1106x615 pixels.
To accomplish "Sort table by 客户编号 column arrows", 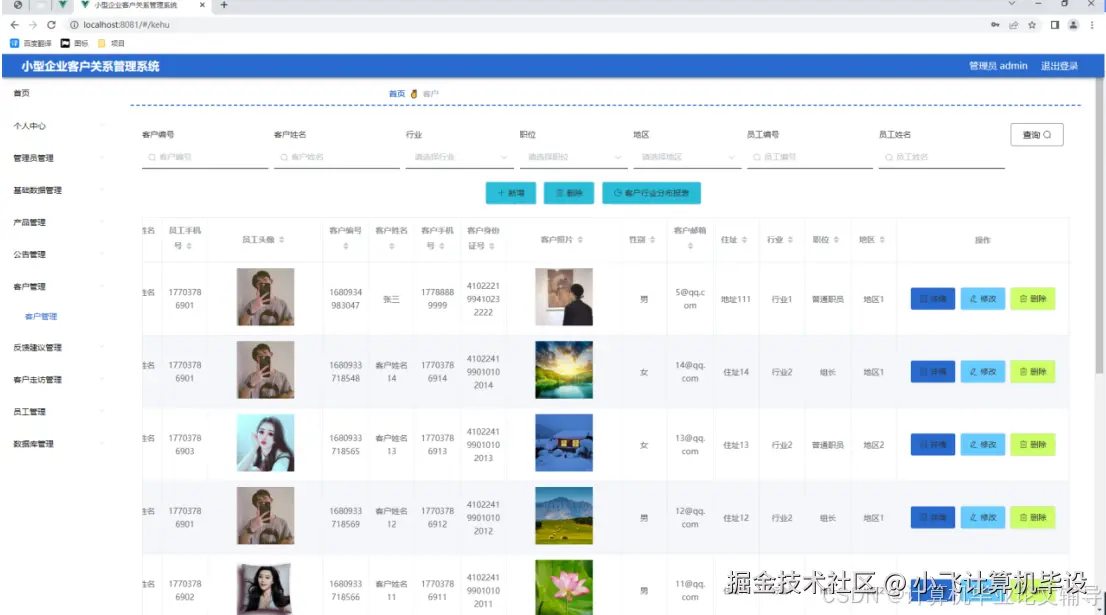I will tap(346, 246).
